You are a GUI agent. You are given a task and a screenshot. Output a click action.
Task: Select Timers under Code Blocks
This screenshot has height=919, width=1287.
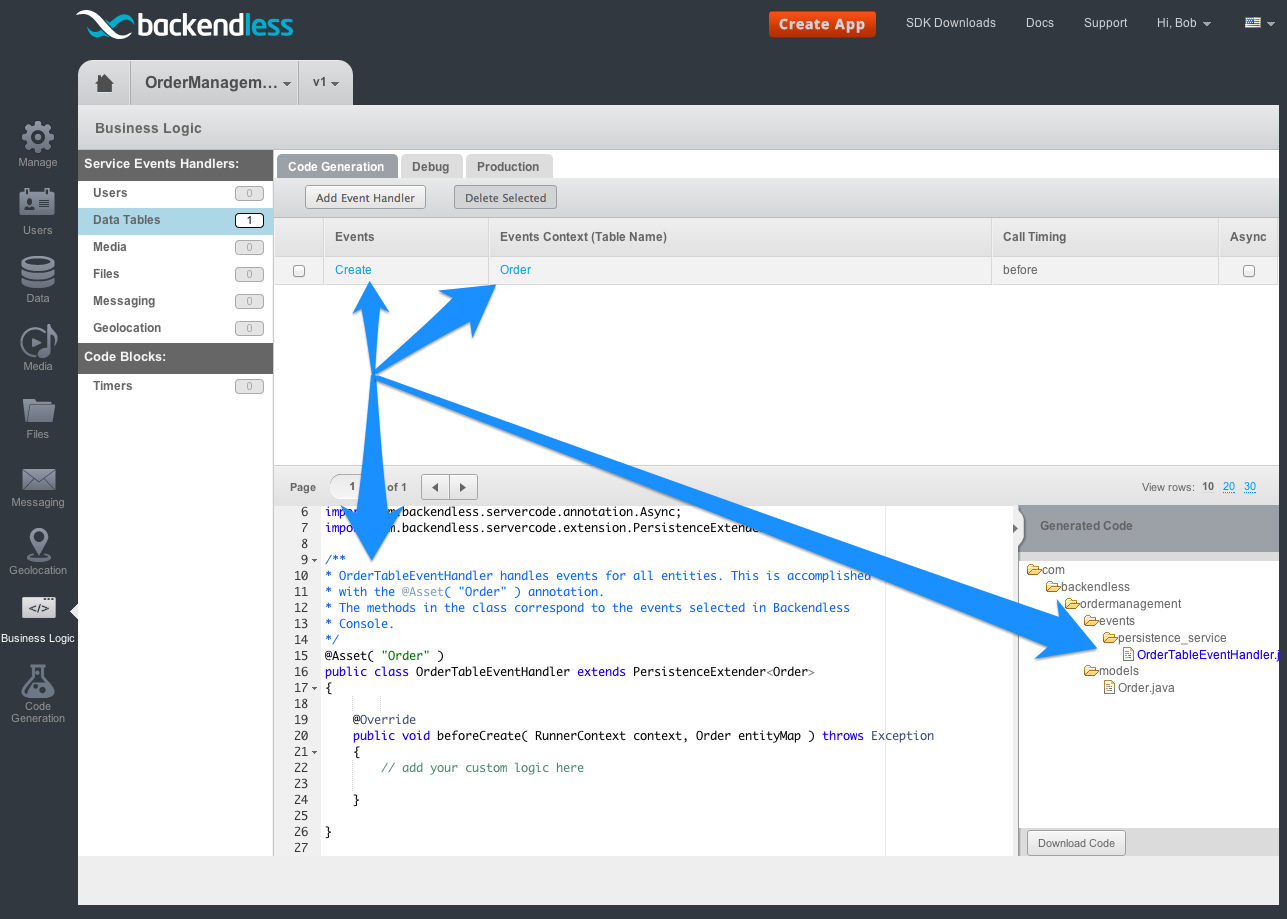coord(175,386)
